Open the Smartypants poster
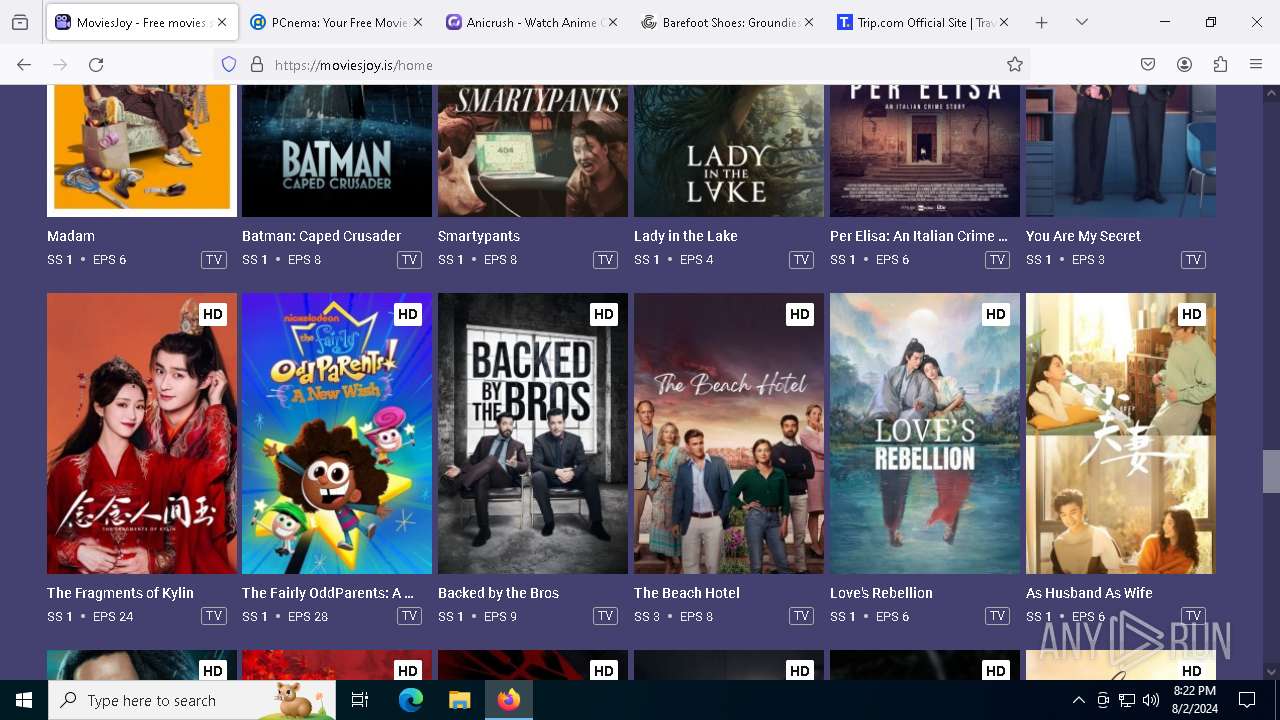Screen dimensions: 1280x720 coord(533,151)
